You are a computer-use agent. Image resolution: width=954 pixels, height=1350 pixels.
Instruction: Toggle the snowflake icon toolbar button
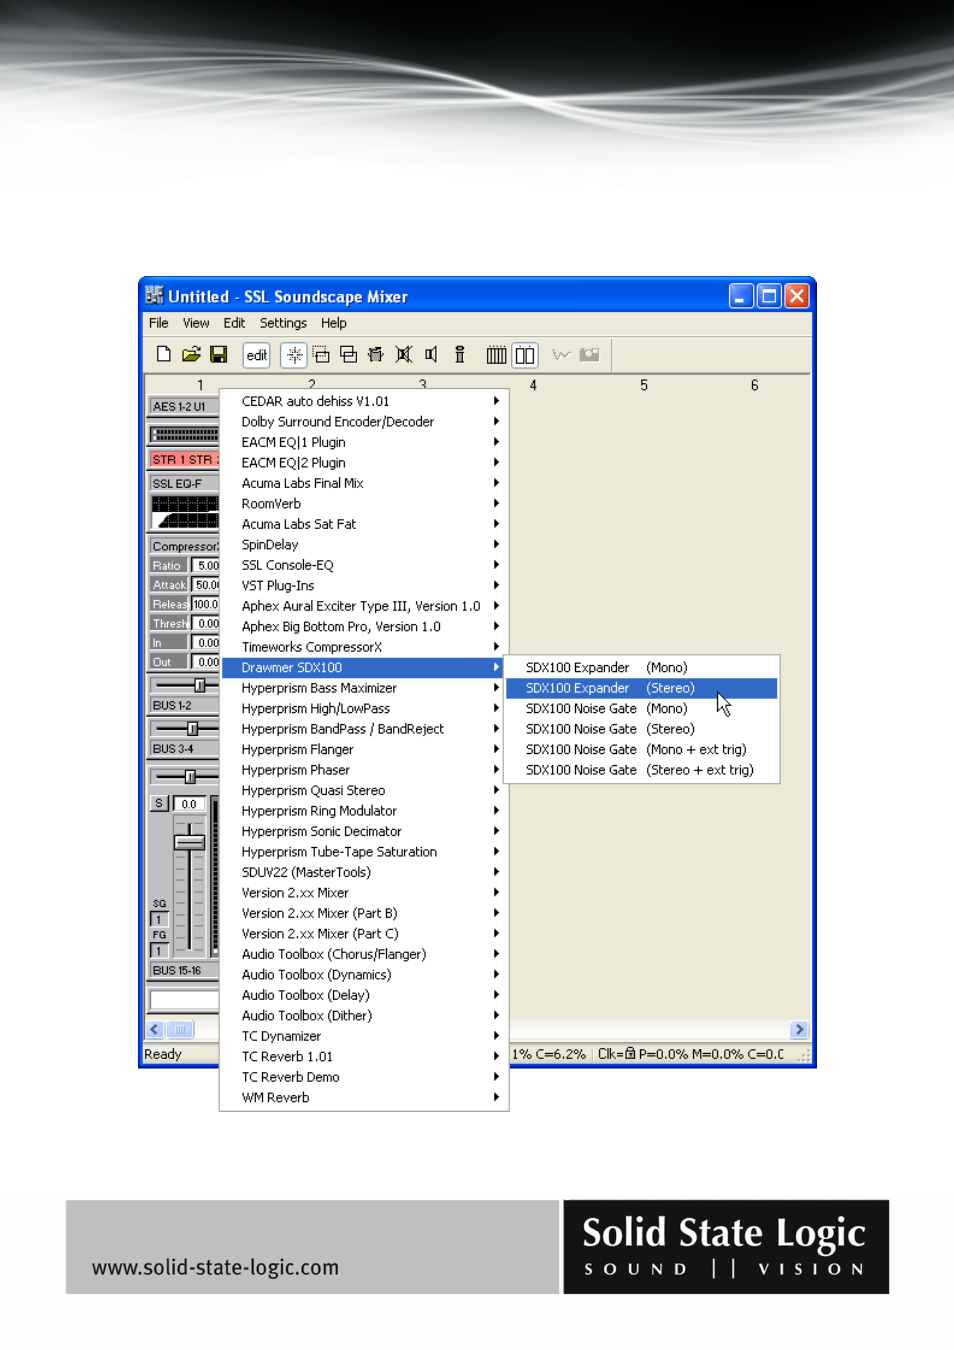(x=294, y=355)
